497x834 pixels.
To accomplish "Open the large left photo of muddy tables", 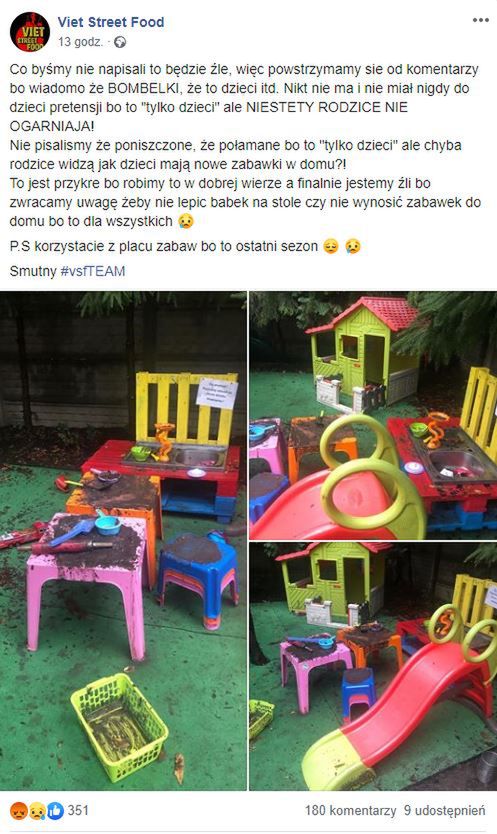I will 123,540.
